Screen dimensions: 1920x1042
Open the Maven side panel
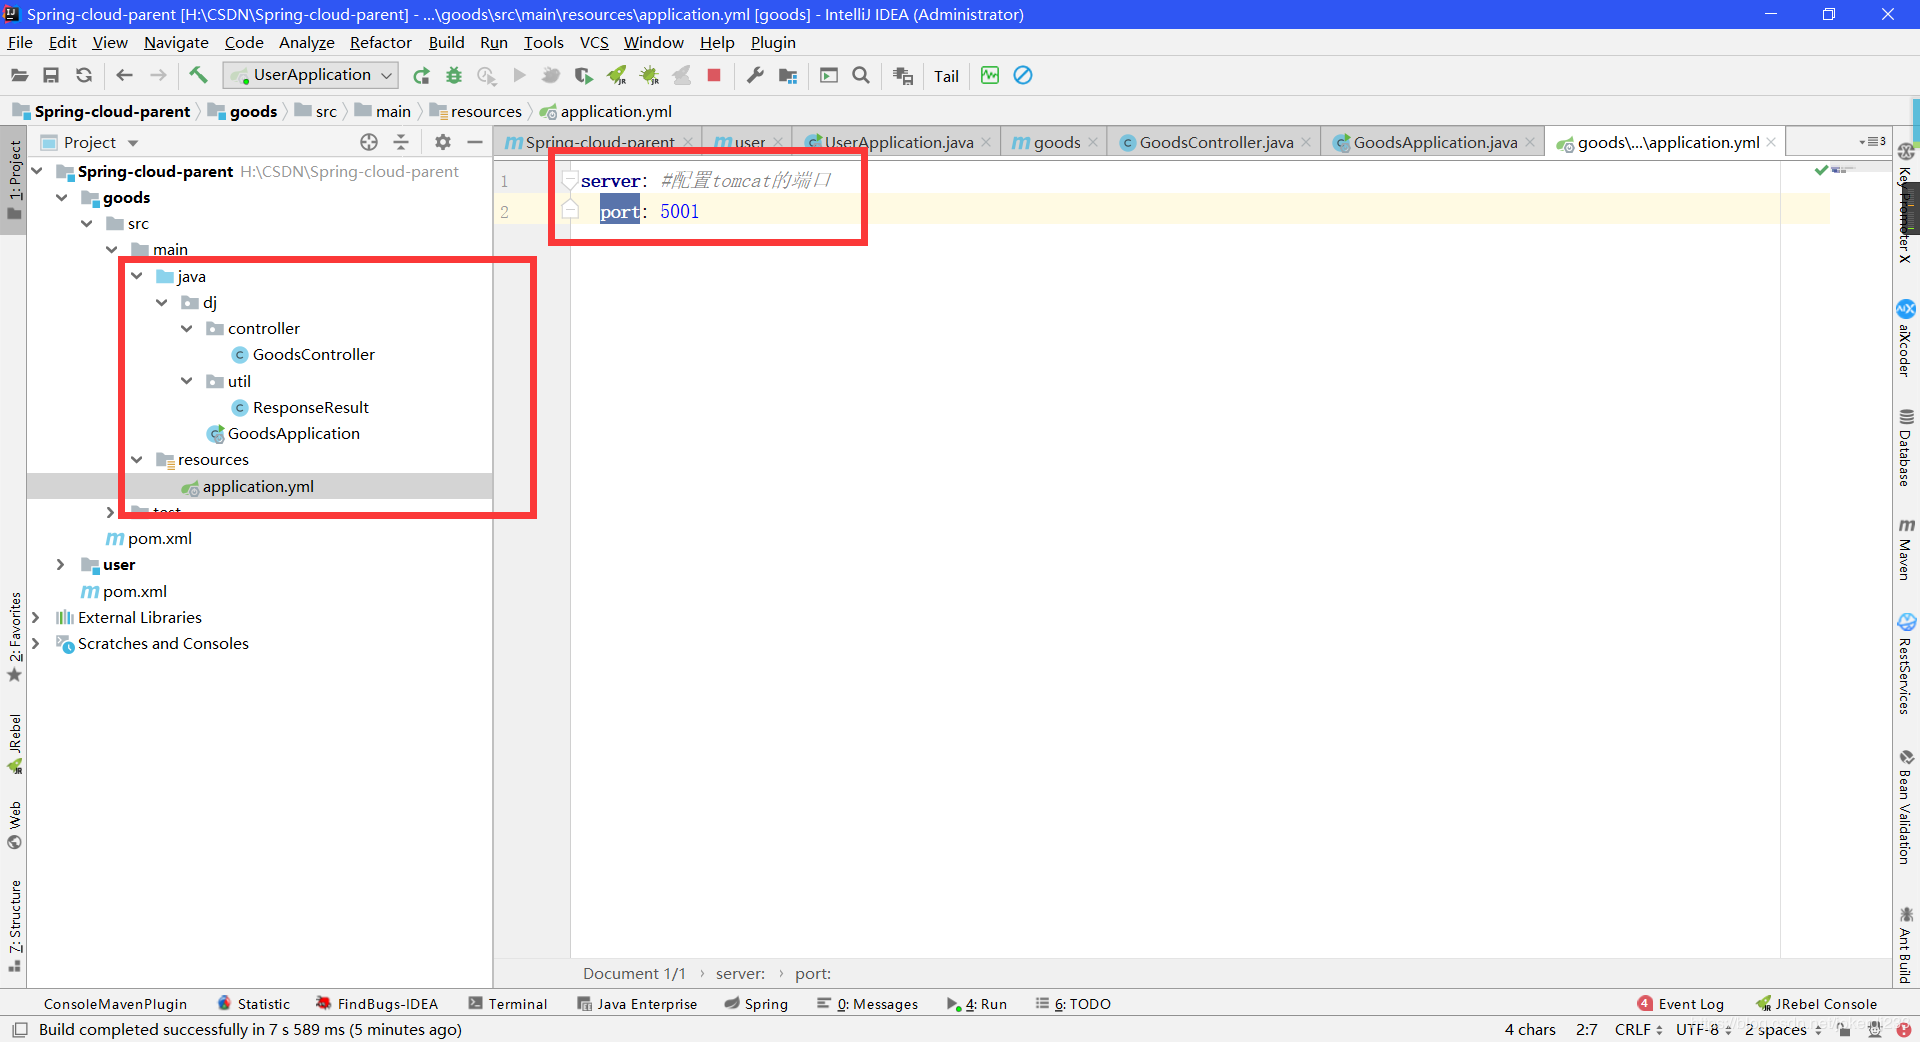(1906, 550)
